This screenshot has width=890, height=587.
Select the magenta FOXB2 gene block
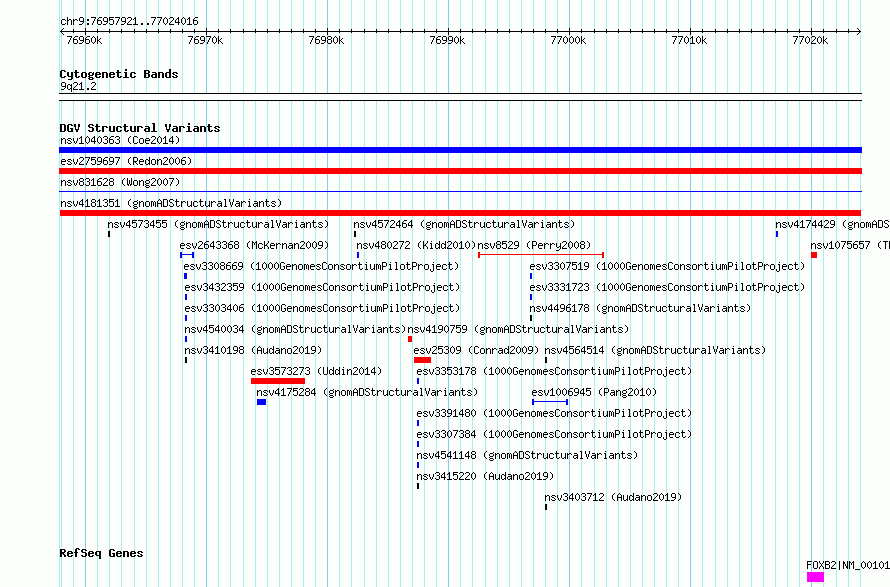(815, 577)
